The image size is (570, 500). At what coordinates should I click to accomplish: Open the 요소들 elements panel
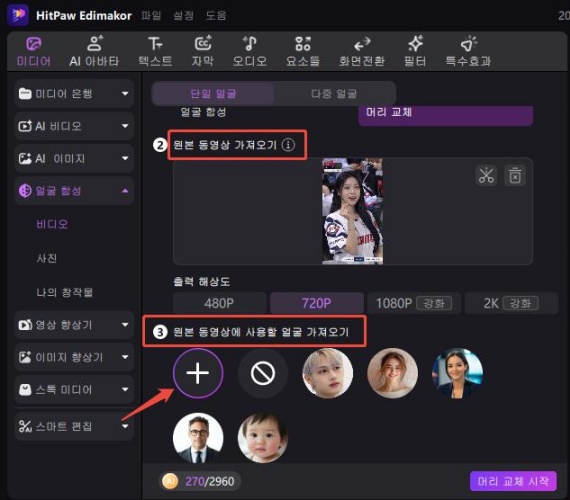point(303,52)
